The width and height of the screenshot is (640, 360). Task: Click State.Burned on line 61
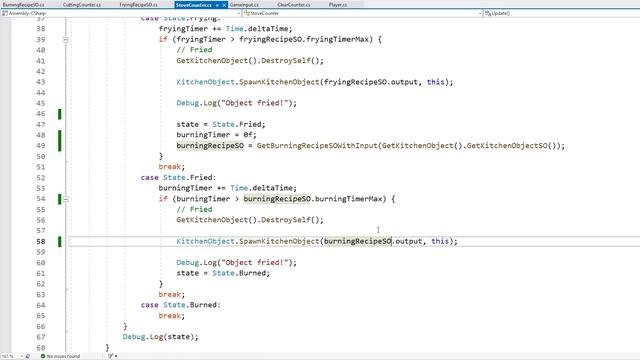point(240,273)
